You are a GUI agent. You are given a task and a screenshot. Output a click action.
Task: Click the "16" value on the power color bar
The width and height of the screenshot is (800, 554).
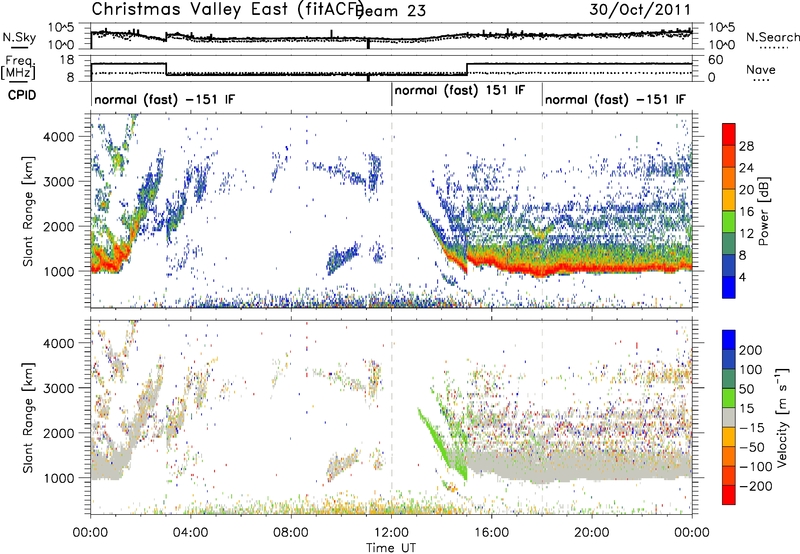click(746, 212)
